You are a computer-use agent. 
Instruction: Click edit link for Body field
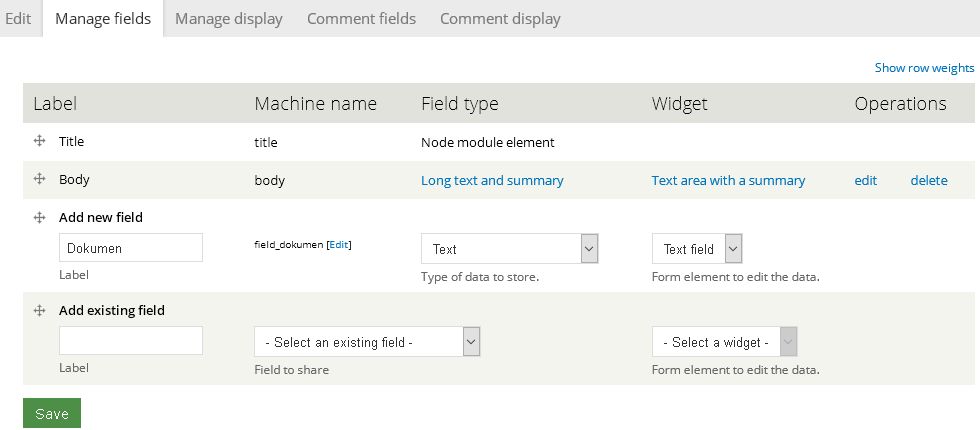click(x=865, y=181)
